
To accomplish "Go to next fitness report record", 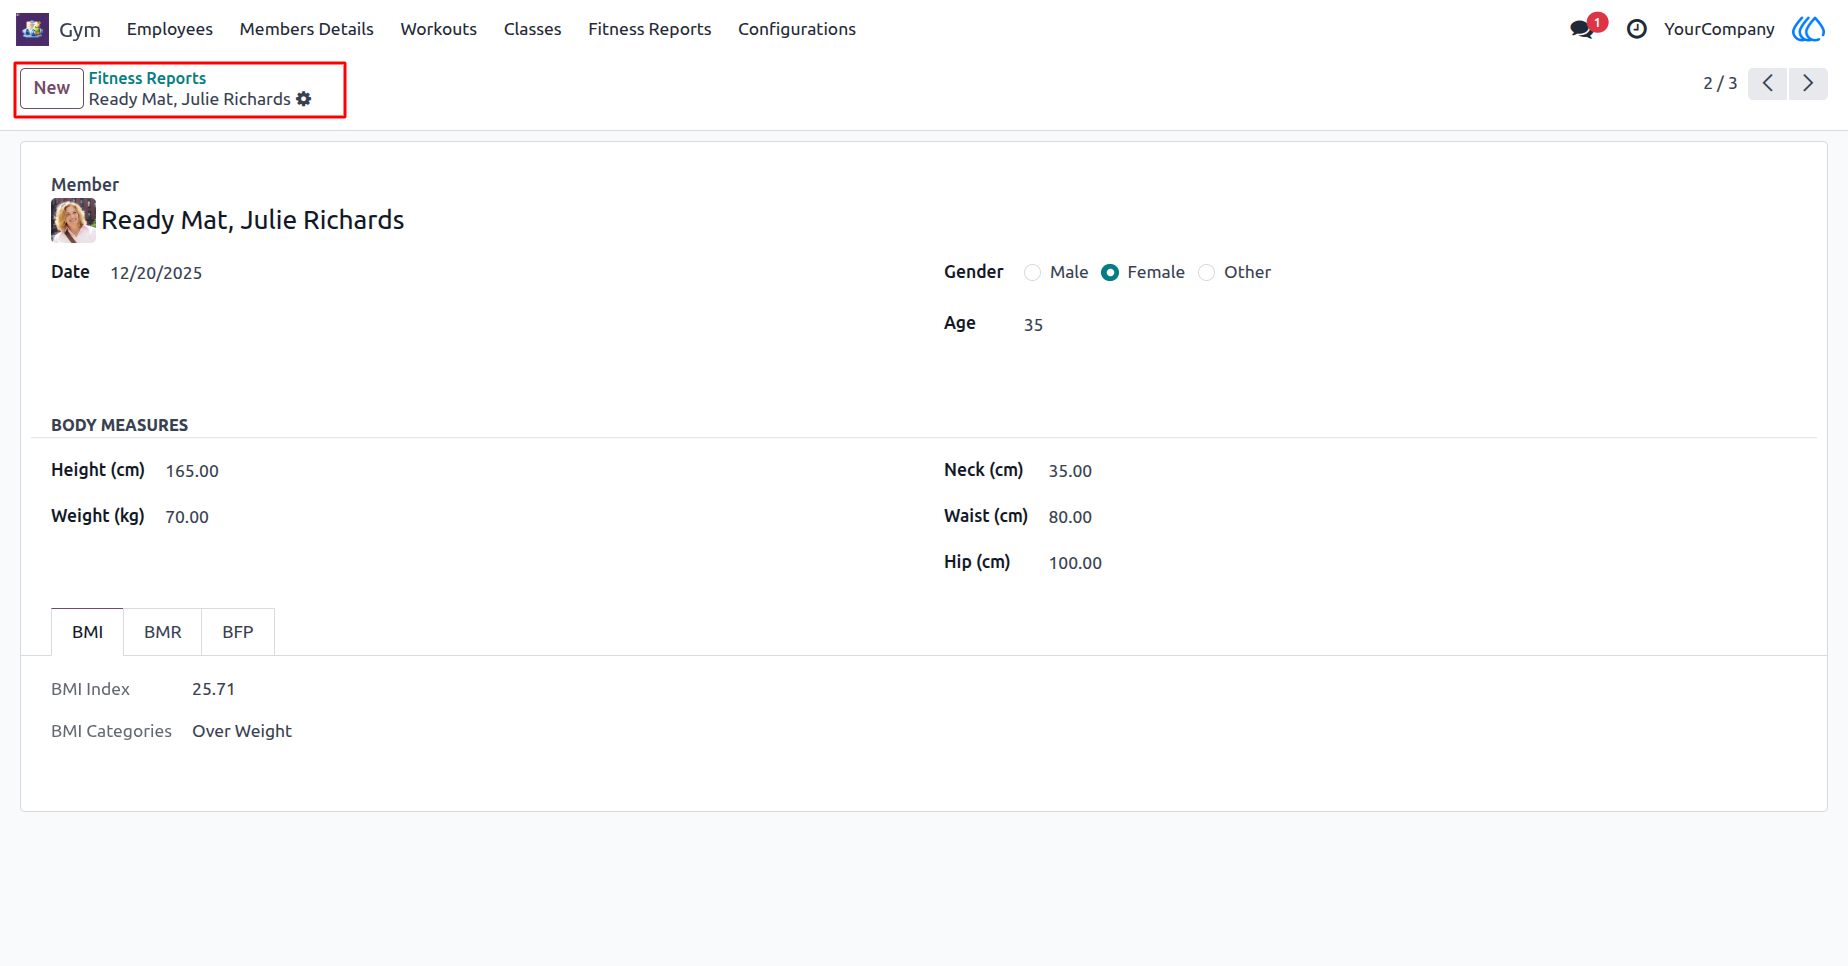I will tap(1808, 83).
